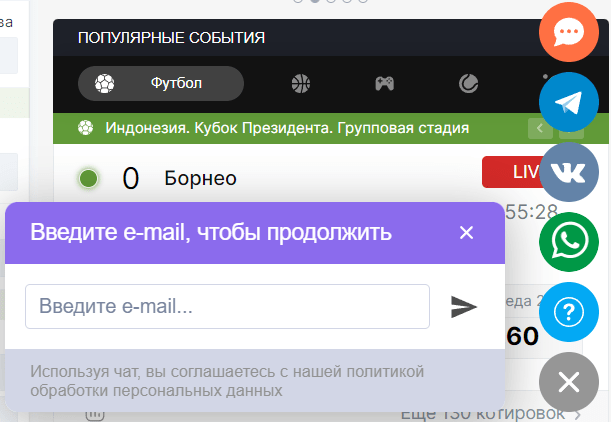Click the red LIVE badge

pyautogui.click(x=512, y=172)
